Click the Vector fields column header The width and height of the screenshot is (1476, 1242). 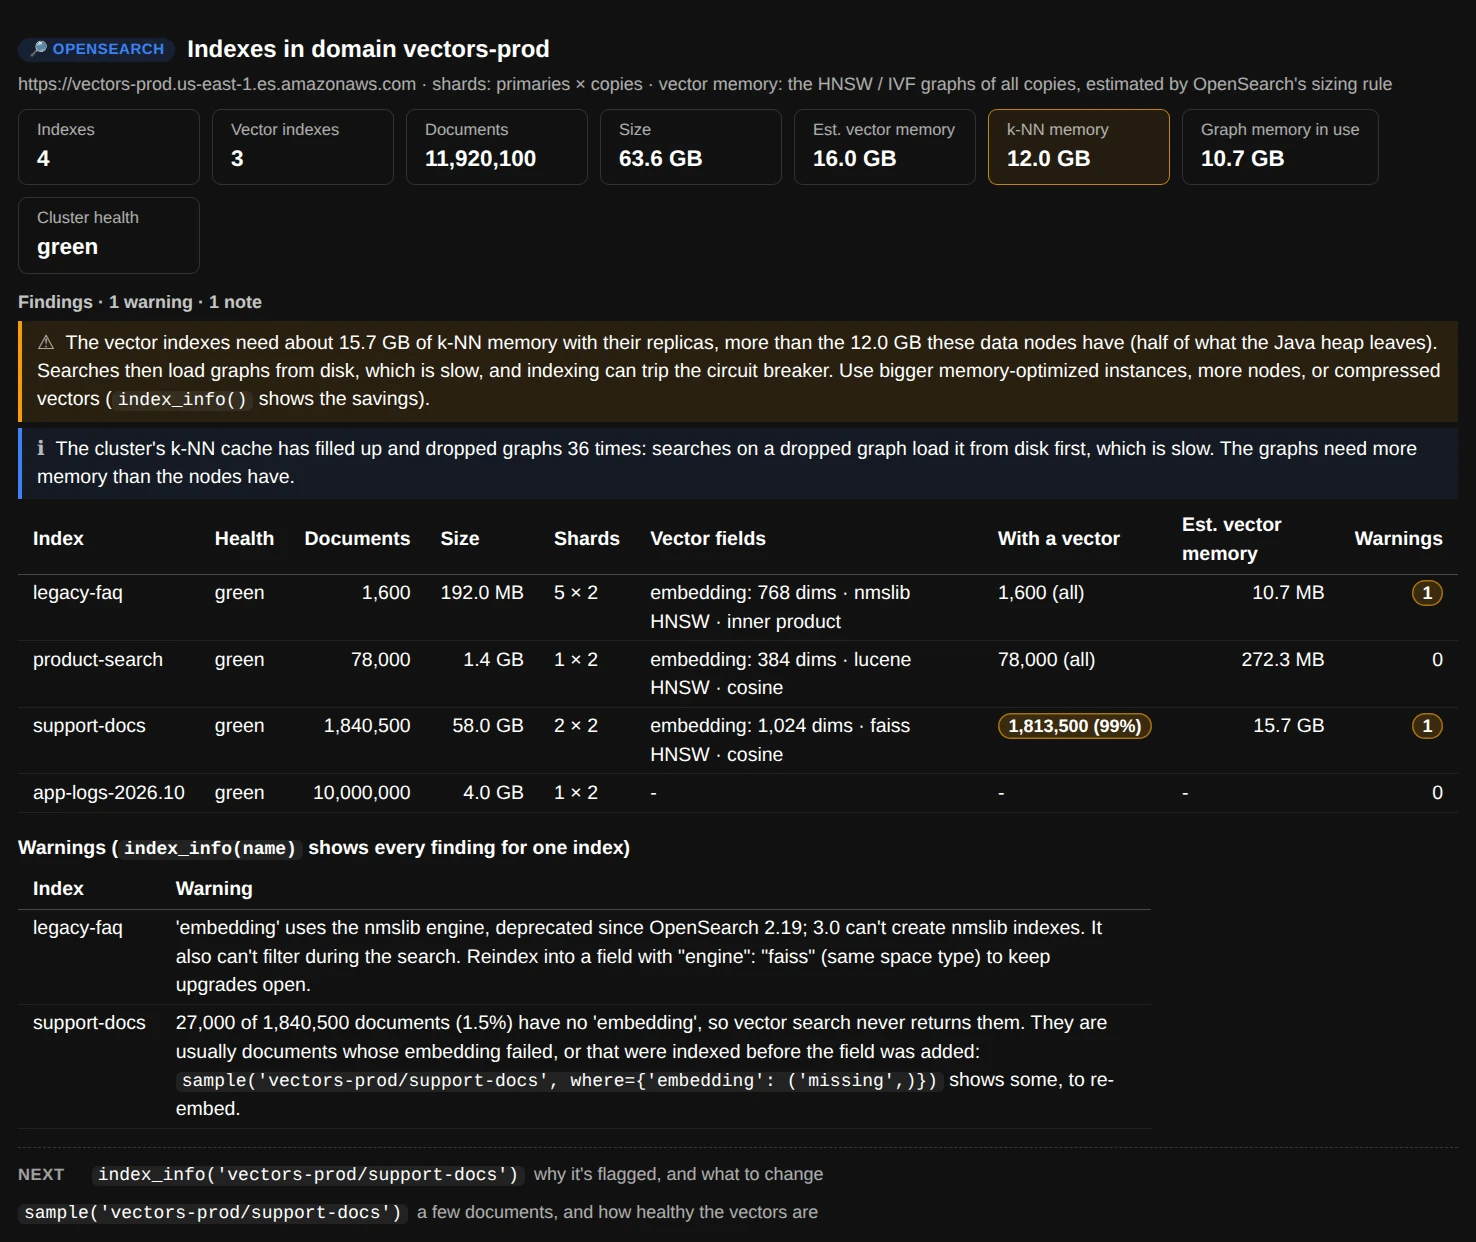click(x=708, y=538)
